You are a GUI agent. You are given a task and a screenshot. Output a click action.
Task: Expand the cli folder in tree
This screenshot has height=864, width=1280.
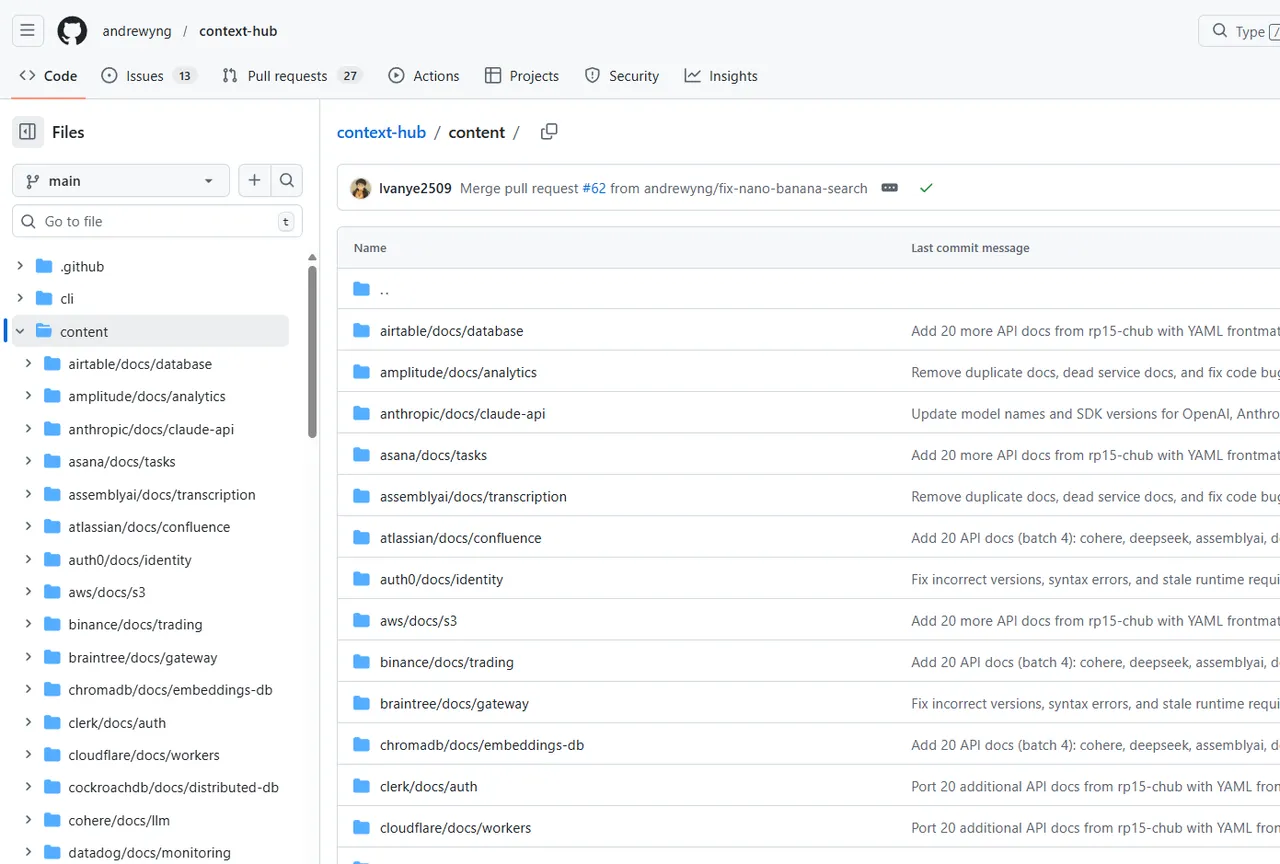click(20, 298)
